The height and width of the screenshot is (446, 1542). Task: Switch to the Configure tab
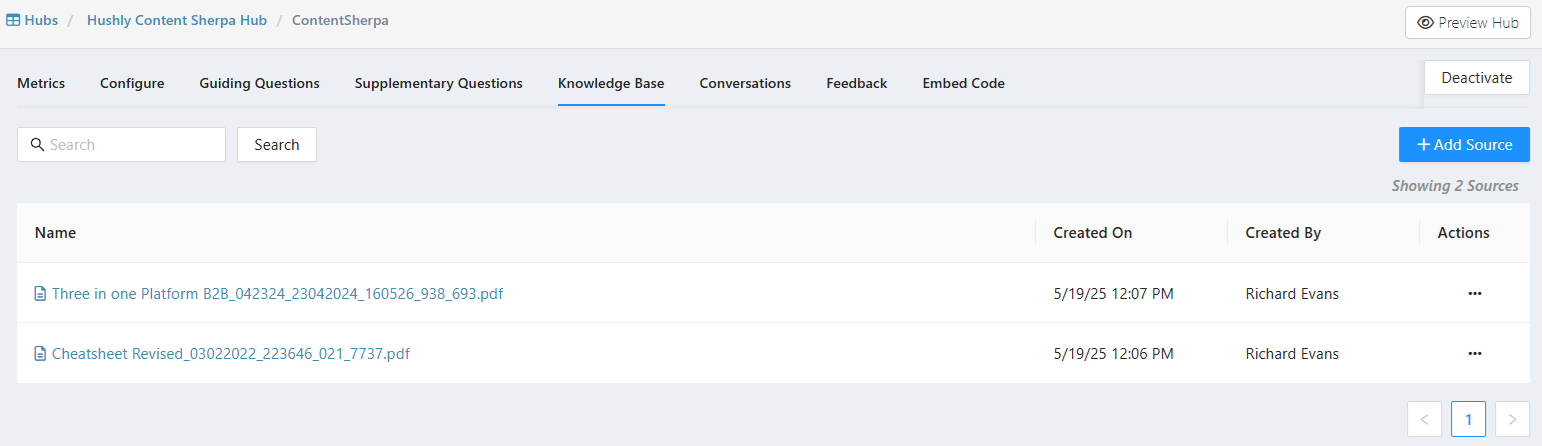pyautogui.click(x=132, y=83)
